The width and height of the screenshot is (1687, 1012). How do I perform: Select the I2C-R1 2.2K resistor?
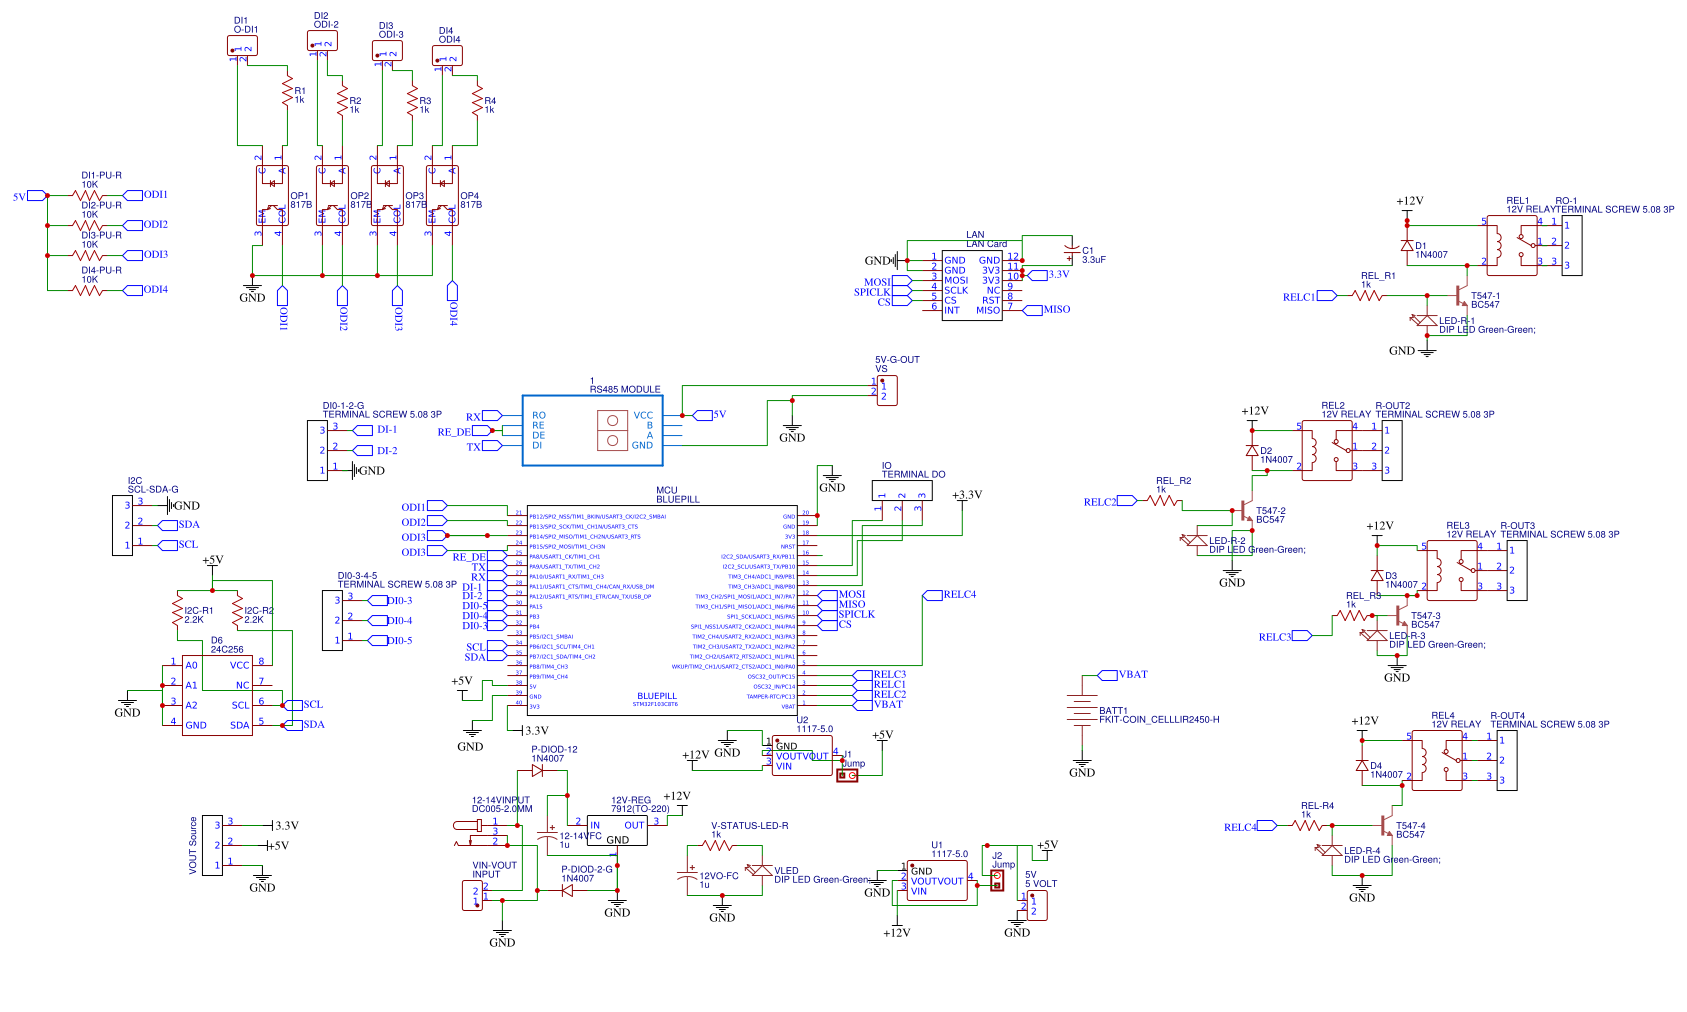pyautogui.click(x=178, y=610)
